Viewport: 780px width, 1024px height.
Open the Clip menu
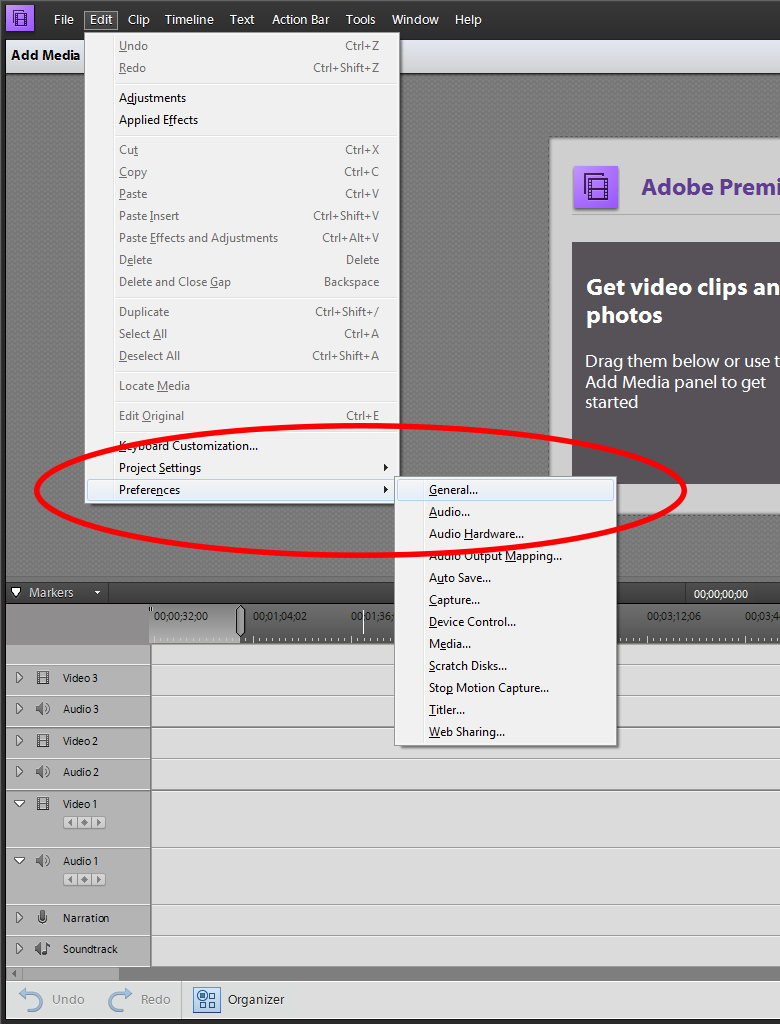(x=138, y=20)
